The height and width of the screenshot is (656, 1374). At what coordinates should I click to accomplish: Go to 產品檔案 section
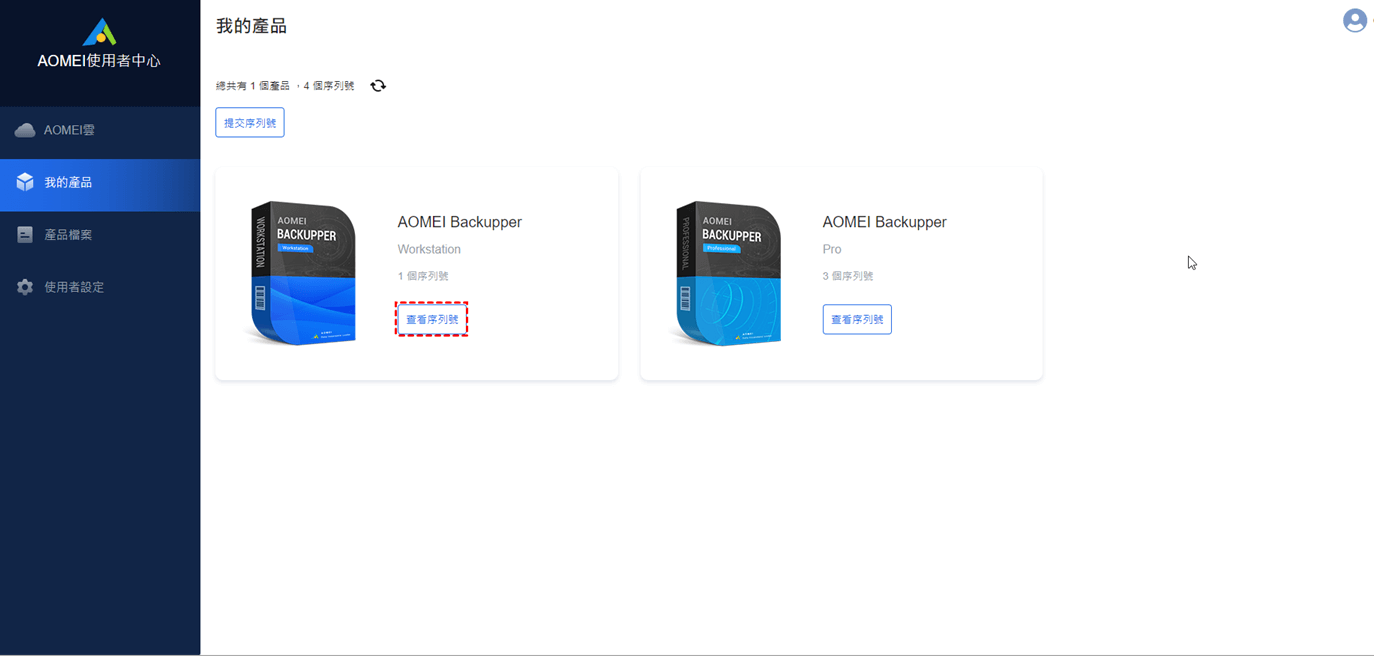pyautogui.click(x=100, y=235)
